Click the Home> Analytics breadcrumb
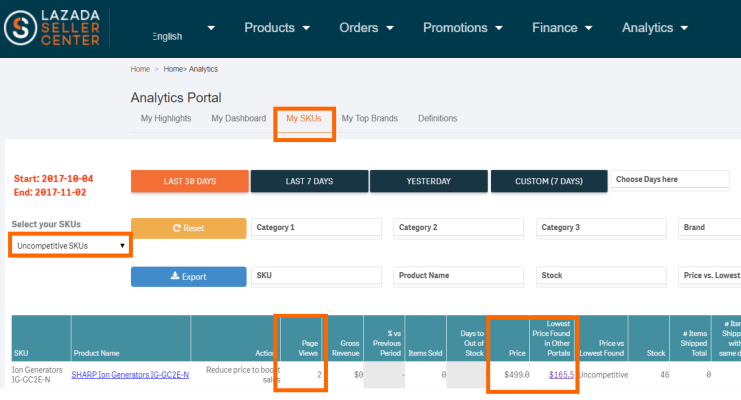Image resolution: width=741 pixels, height=400 pixels. pyautogui.click(x=190, y=69)
